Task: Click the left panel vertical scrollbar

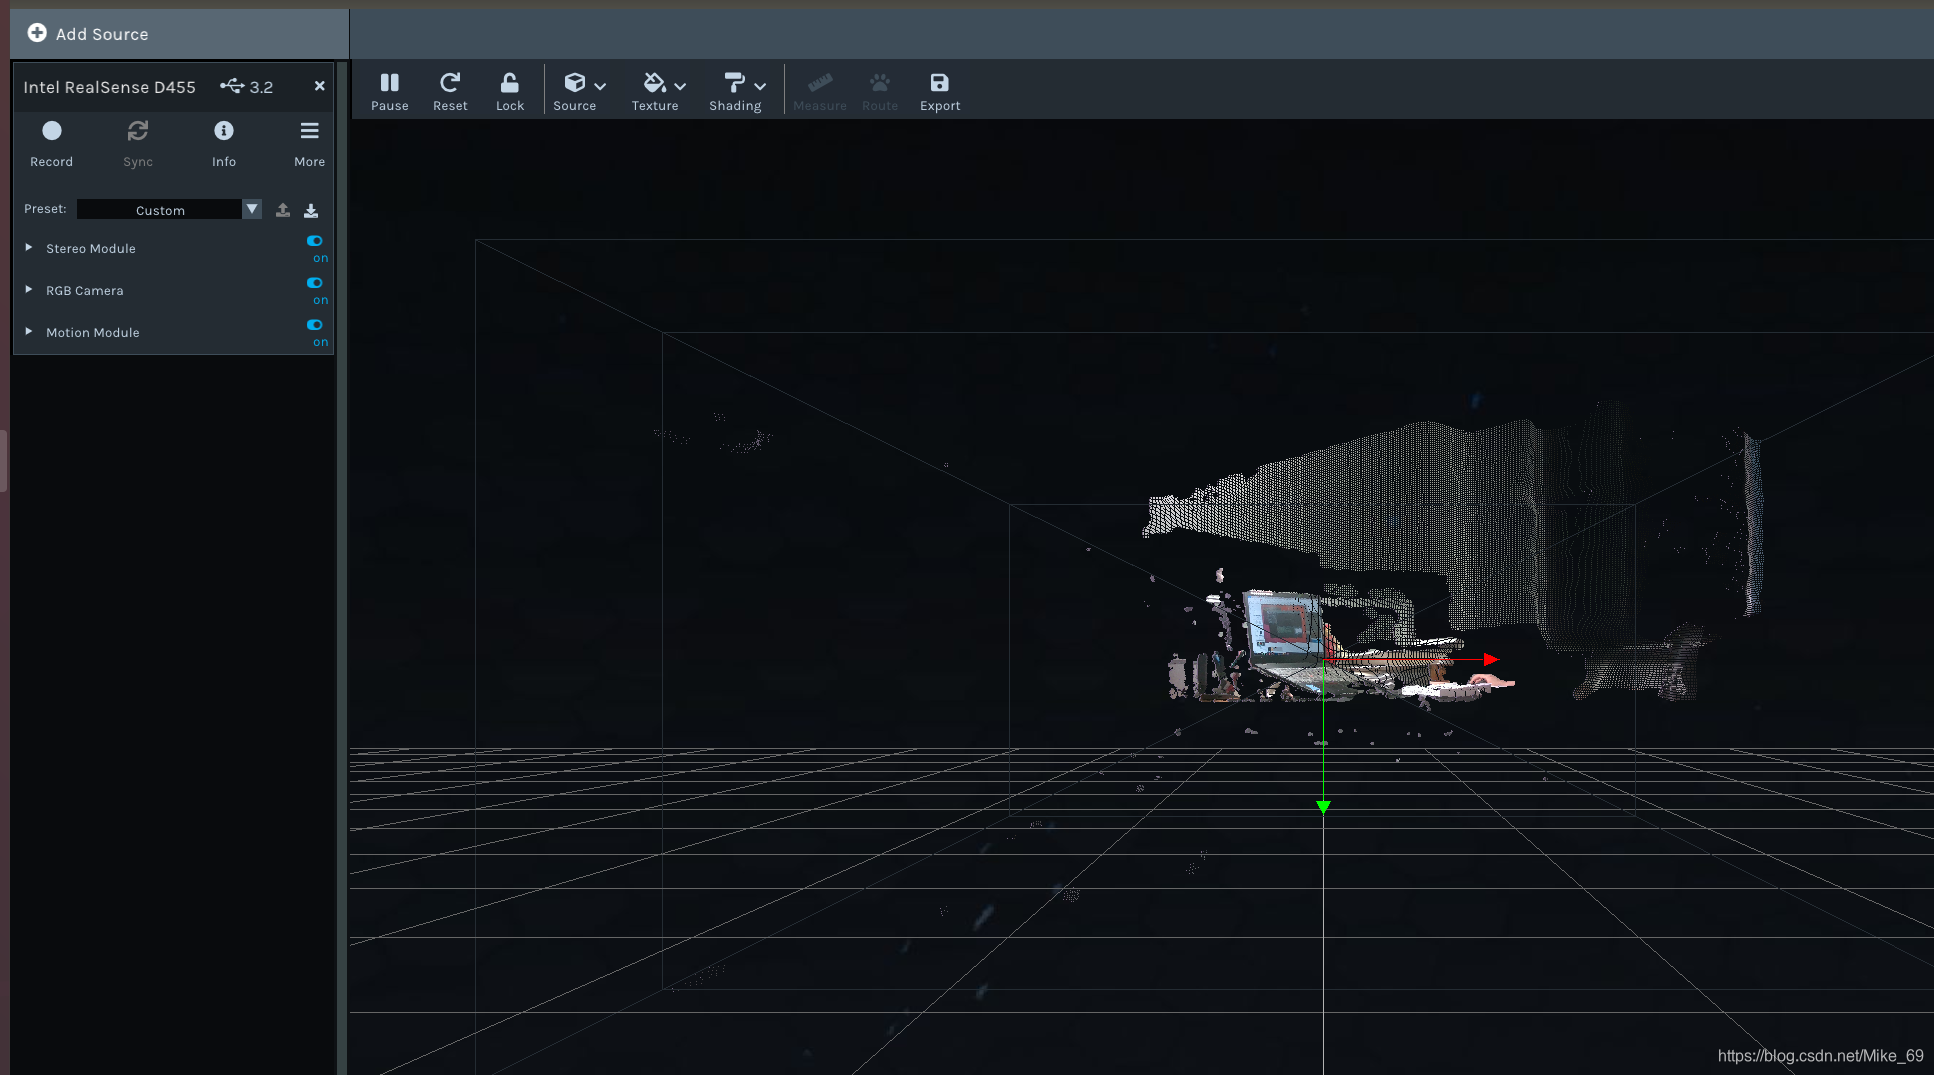Action: (x=342, y=567)
